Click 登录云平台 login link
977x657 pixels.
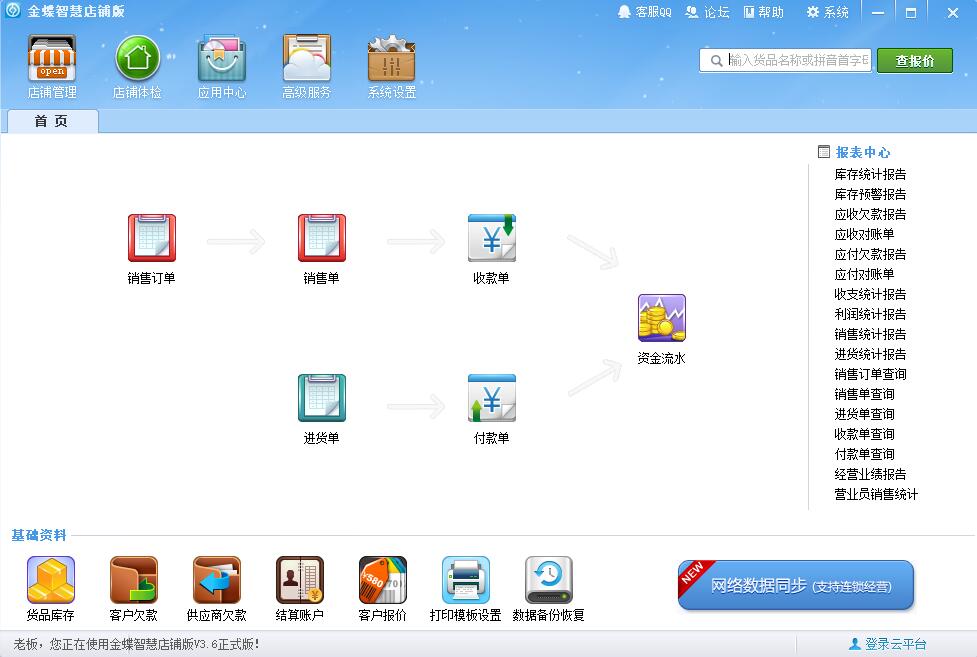[x=888, y=644]
